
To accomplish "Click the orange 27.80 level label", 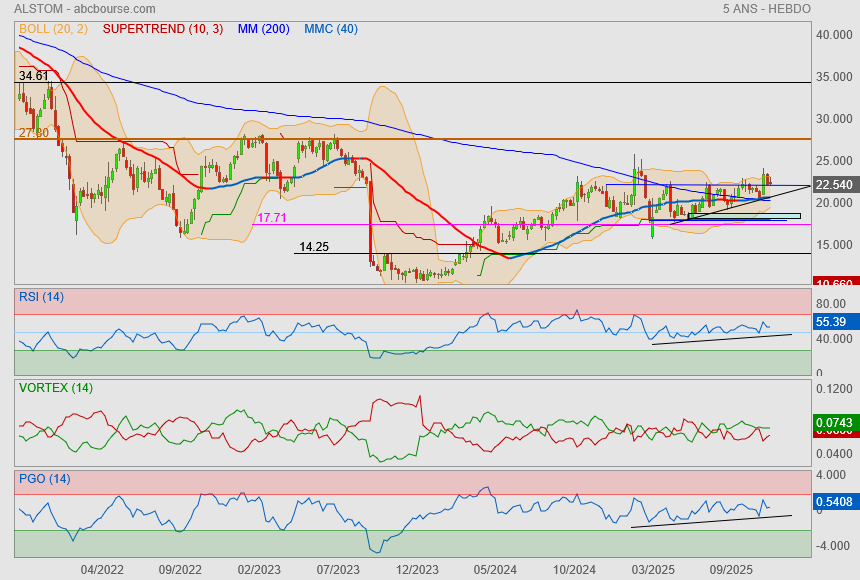I will (33, 133).
